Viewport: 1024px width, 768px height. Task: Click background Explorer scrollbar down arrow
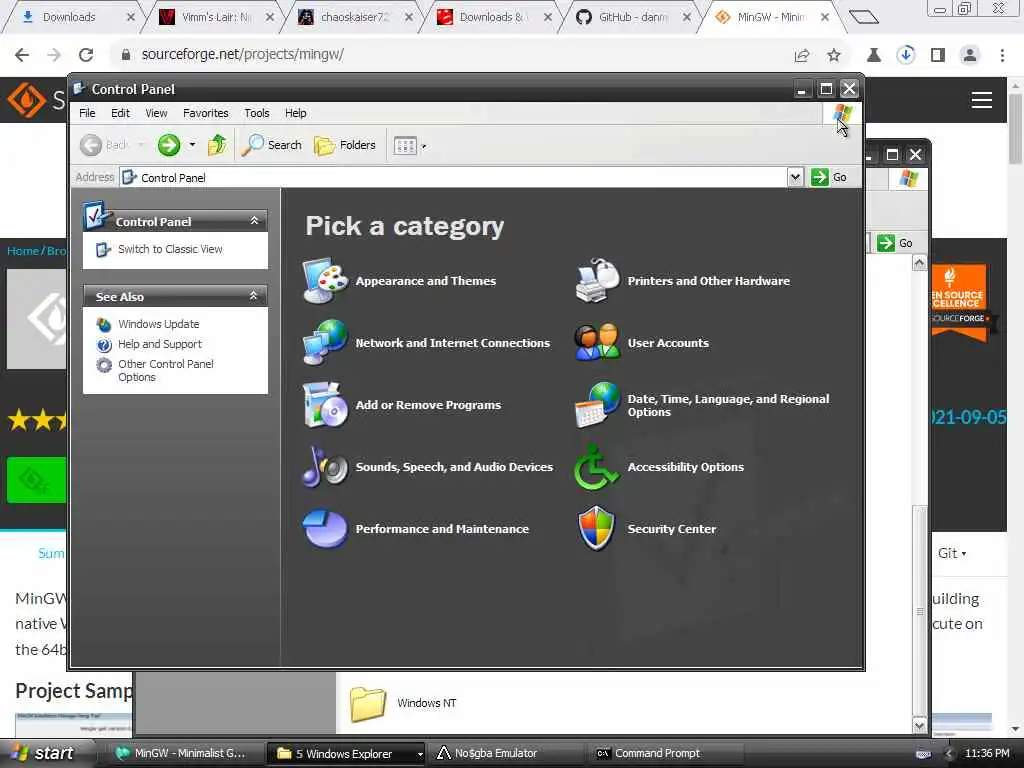tap(920, 725)
